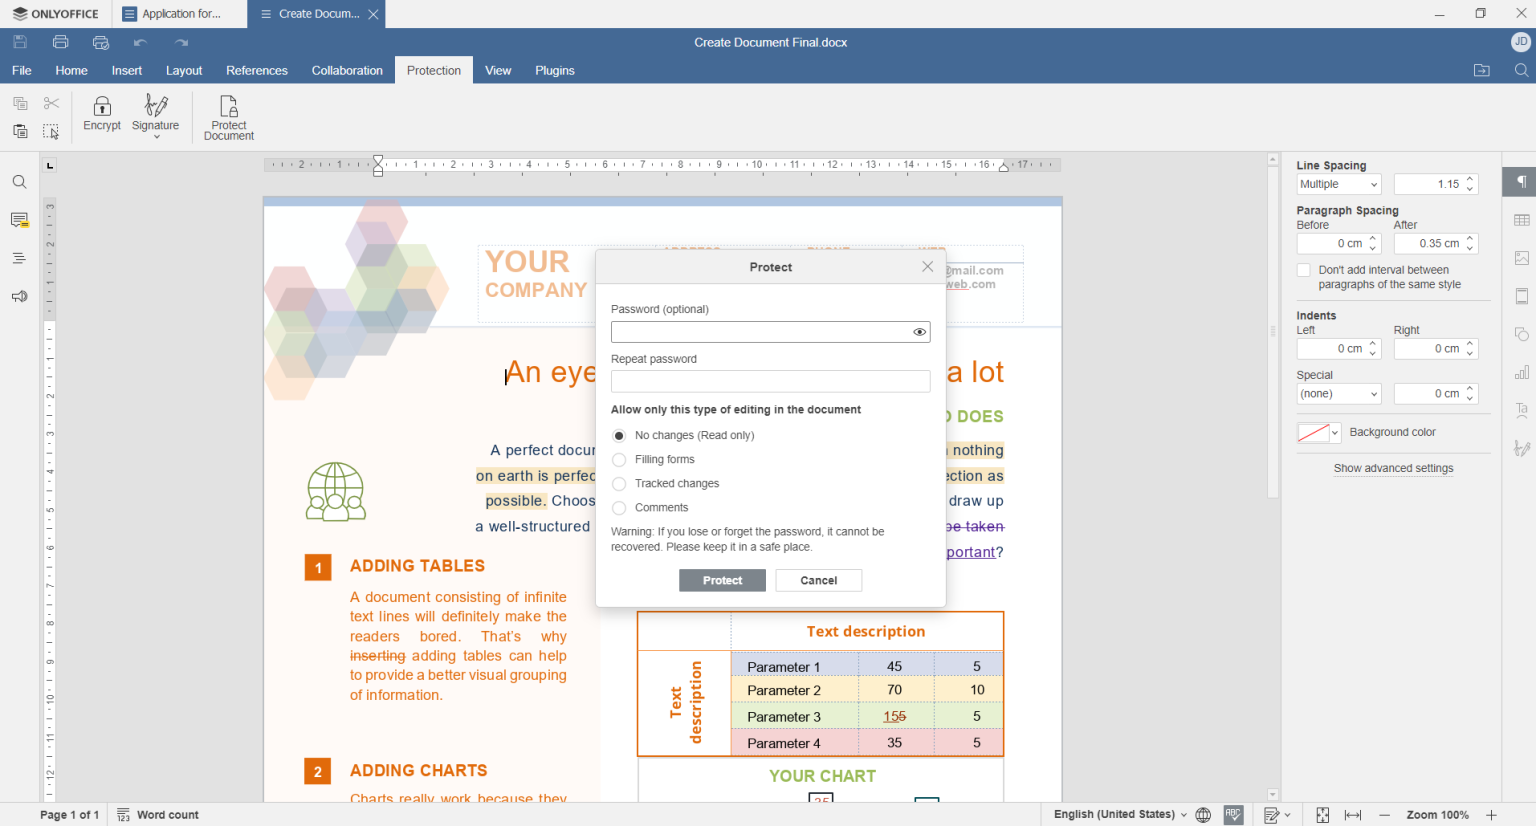Viewport: 1536px width, 826px height.
Task: Open the Line Spacing type dropdown
Action: pos(1338,184)
